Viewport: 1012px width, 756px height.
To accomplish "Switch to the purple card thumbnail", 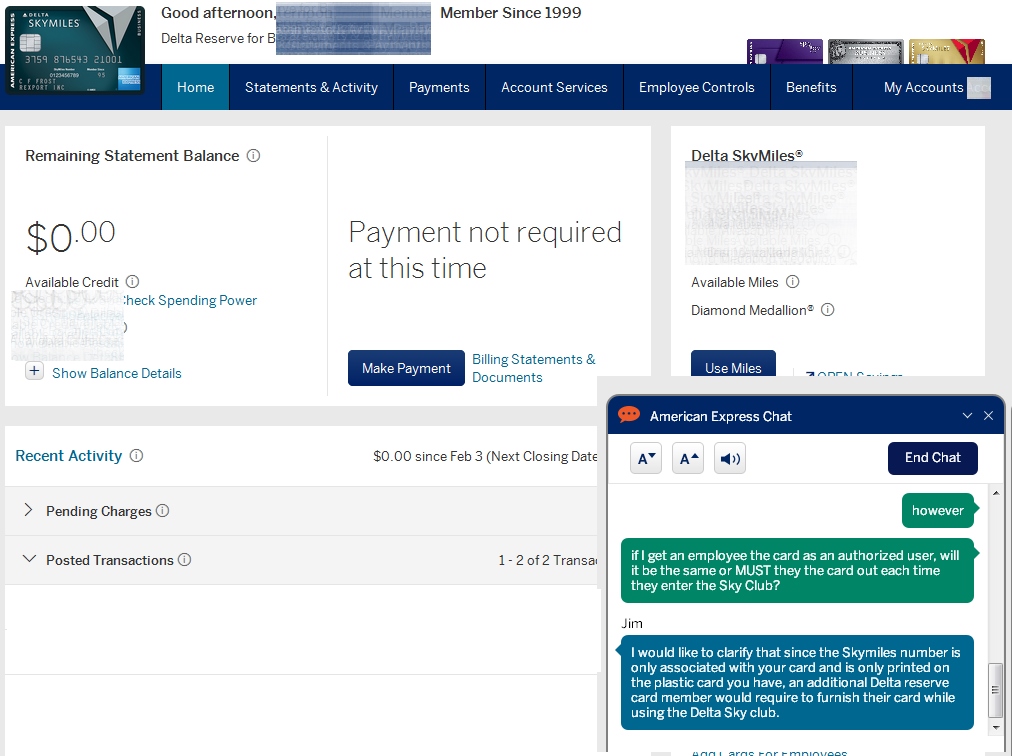I will (x=784, y=52).
